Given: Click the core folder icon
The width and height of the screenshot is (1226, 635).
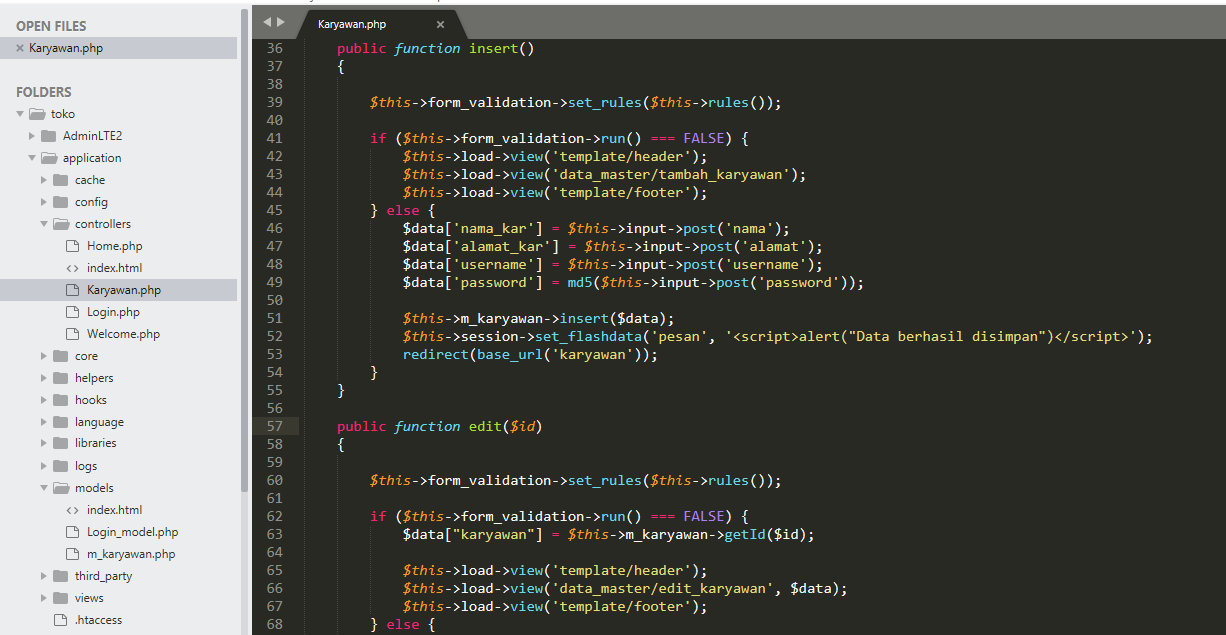Looking at the screenshot, I should 61,356.
